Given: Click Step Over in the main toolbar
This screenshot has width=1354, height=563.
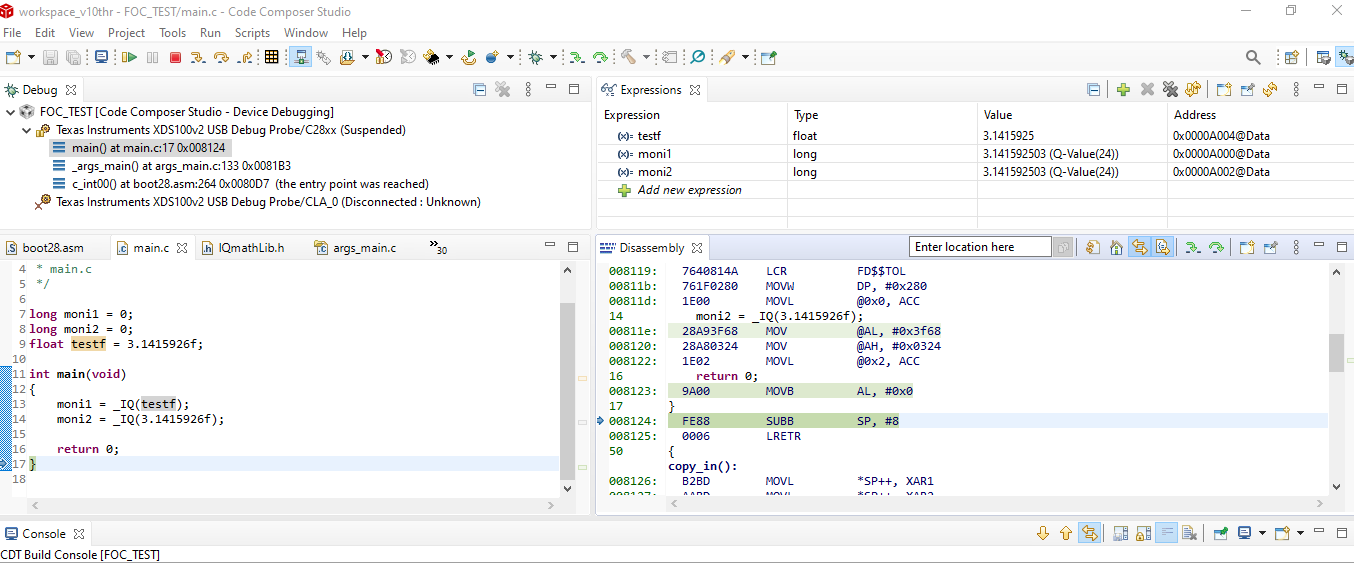Looking at the screenshot, I should (221, 58).
